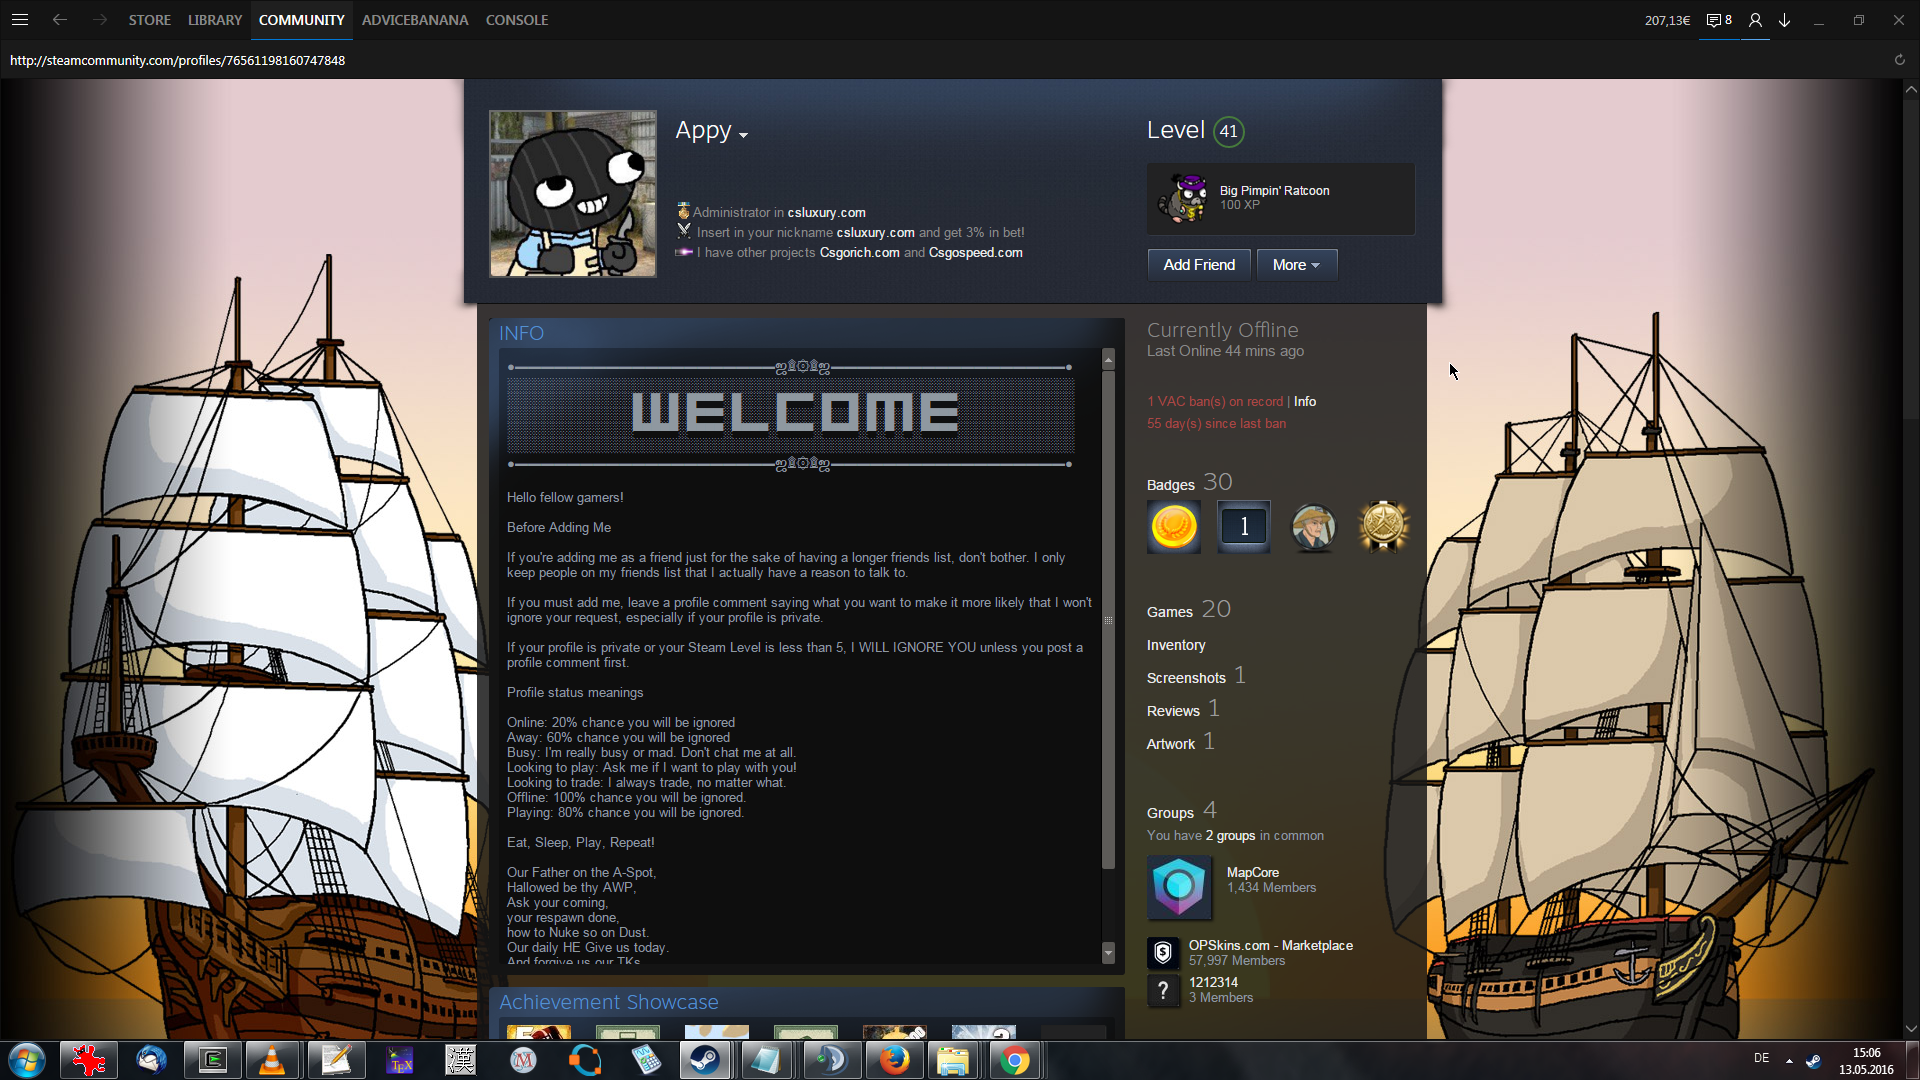Viewport: 1920px width, 1080px height.
Task: Open the Inventory link
Action: 1175,645
